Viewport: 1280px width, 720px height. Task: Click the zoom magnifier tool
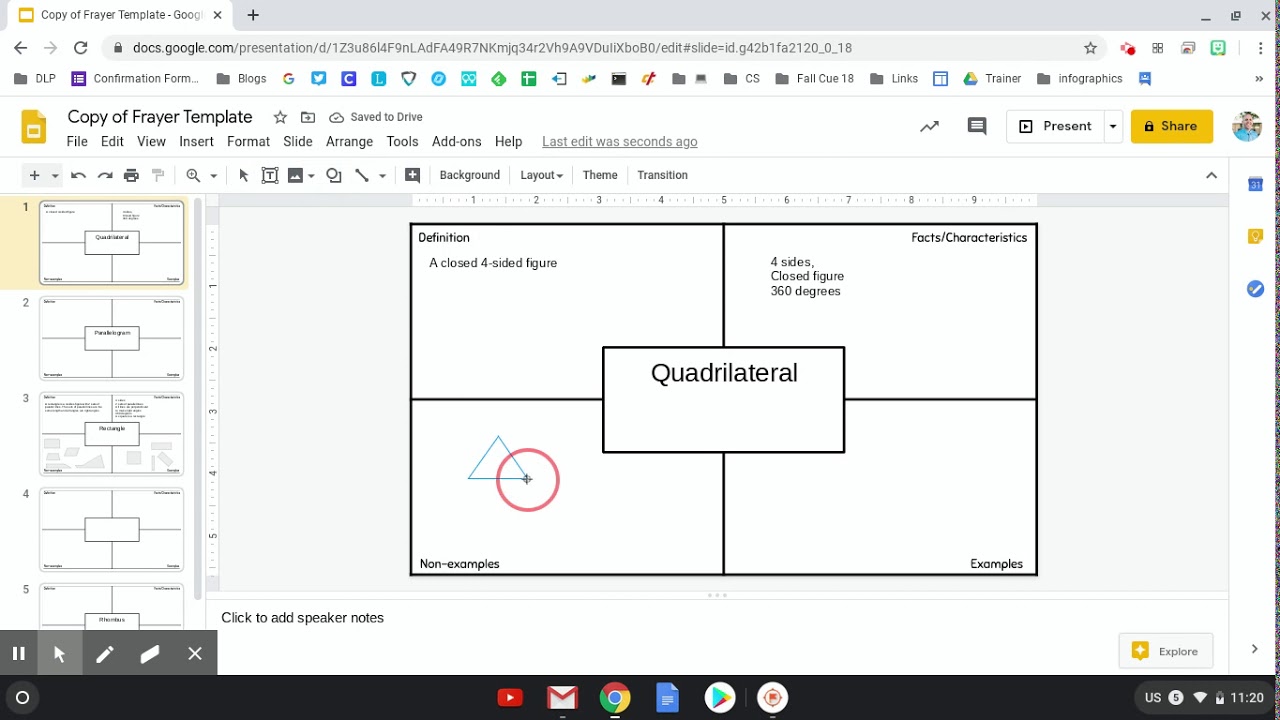(194, 175)
